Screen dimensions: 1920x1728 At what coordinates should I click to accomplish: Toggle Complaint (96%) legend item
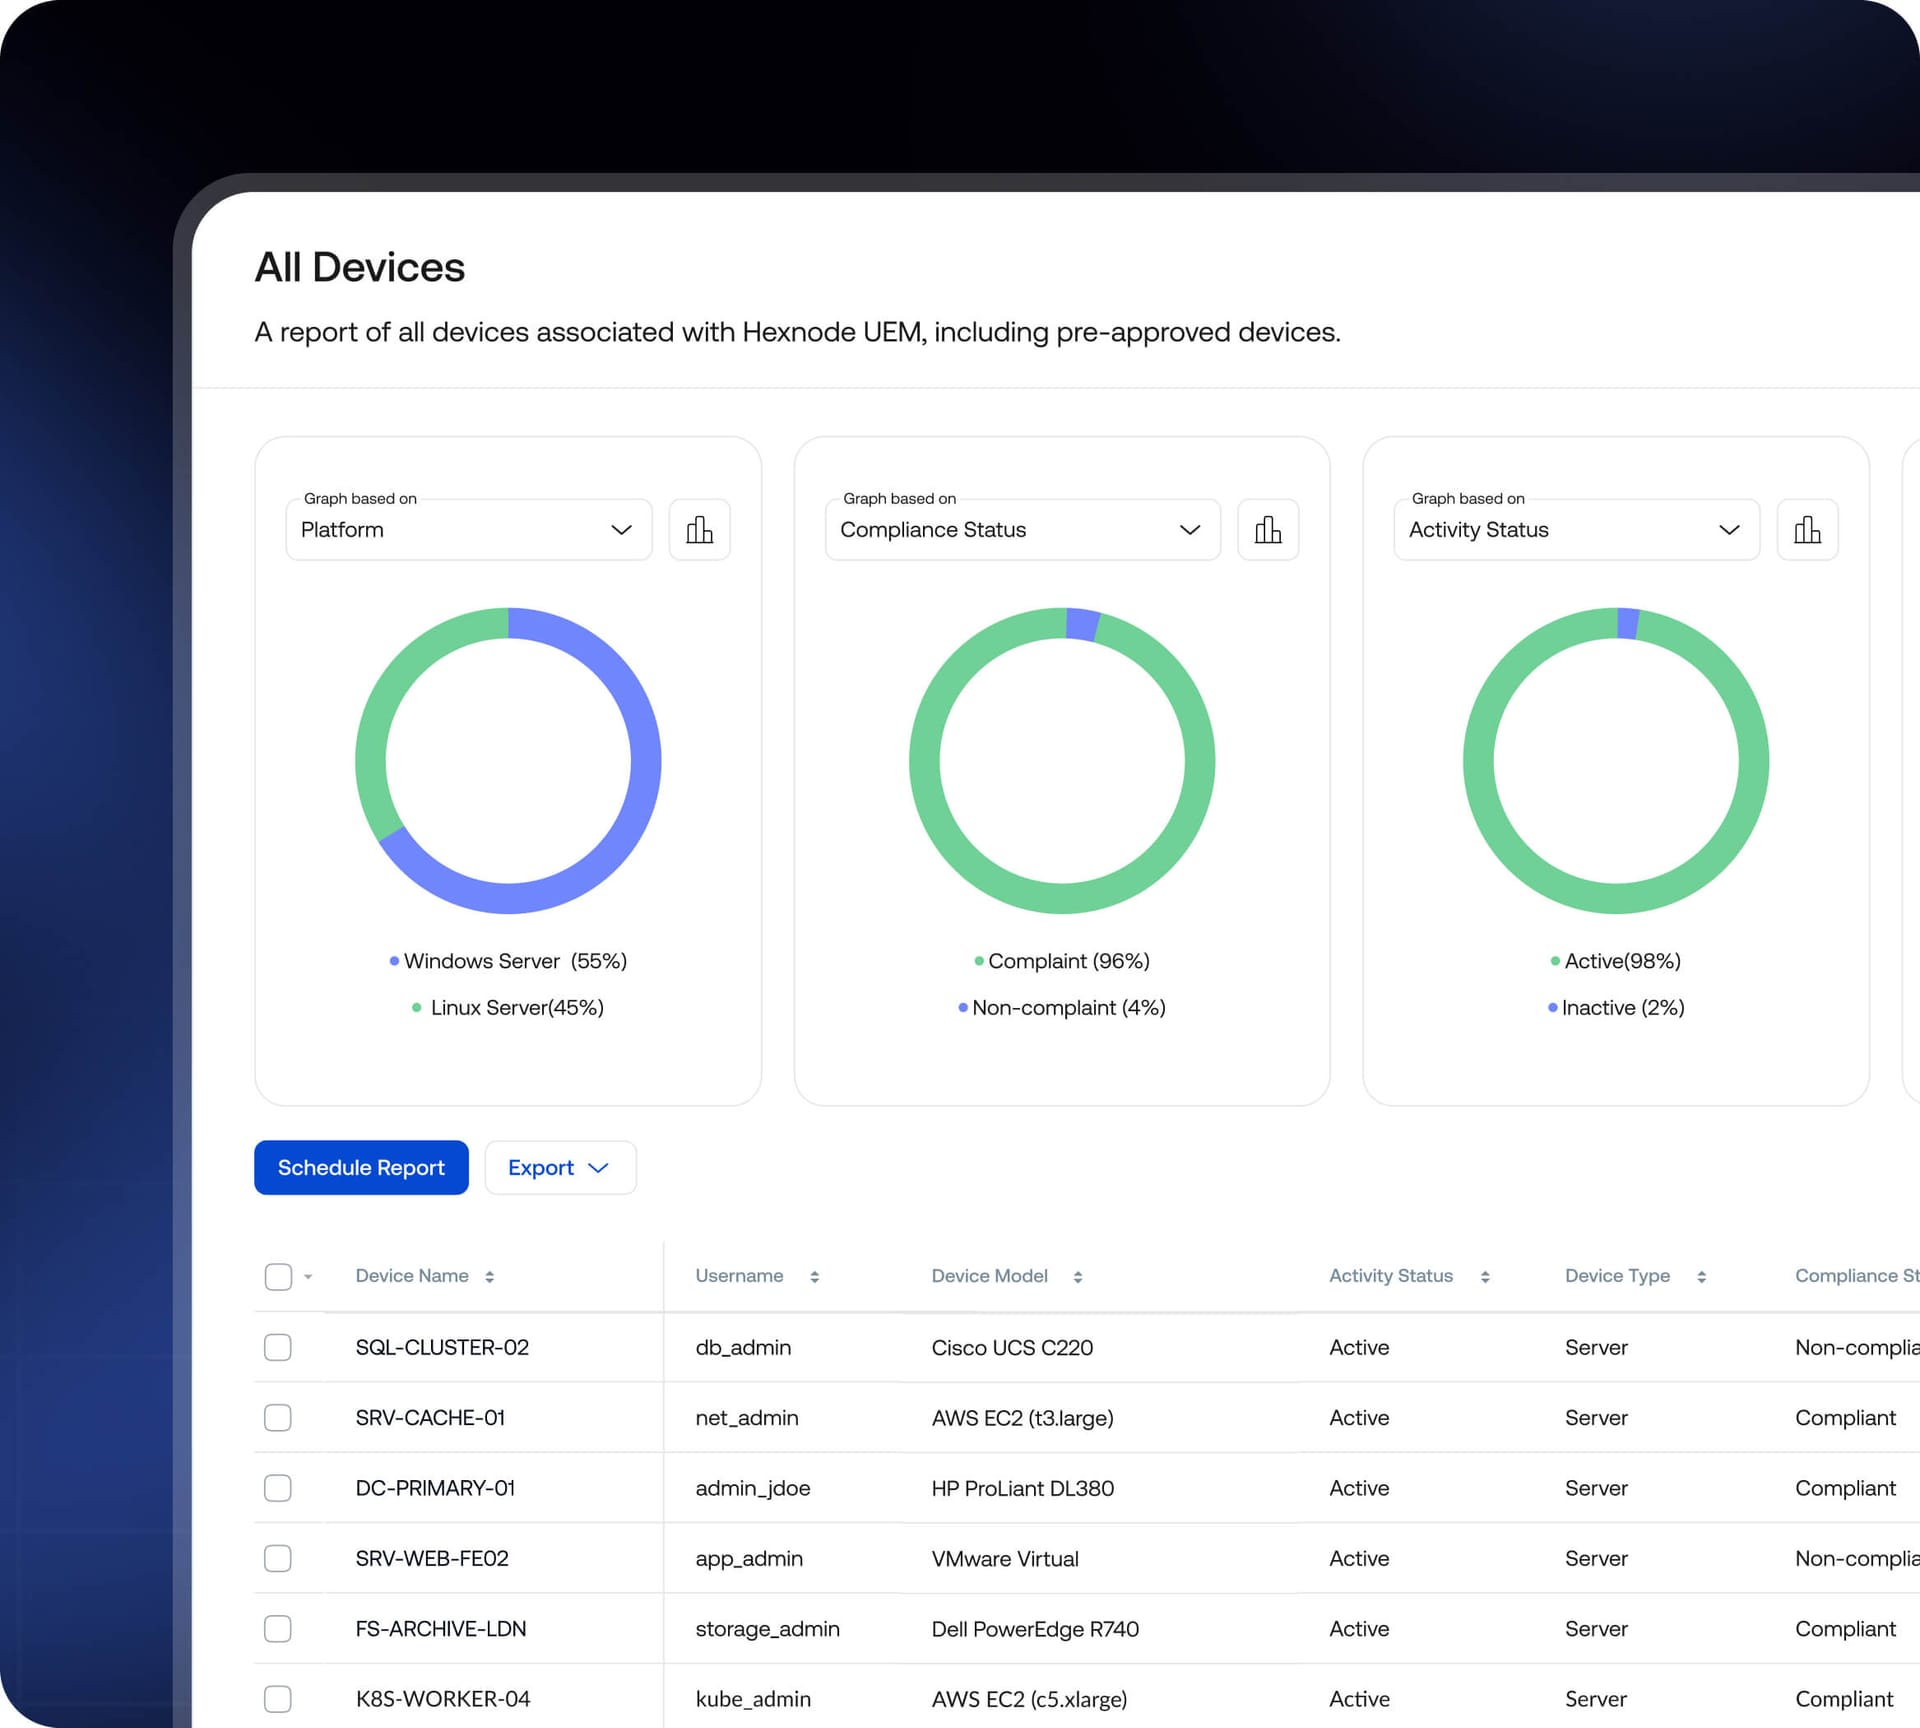click(1062, 961)
